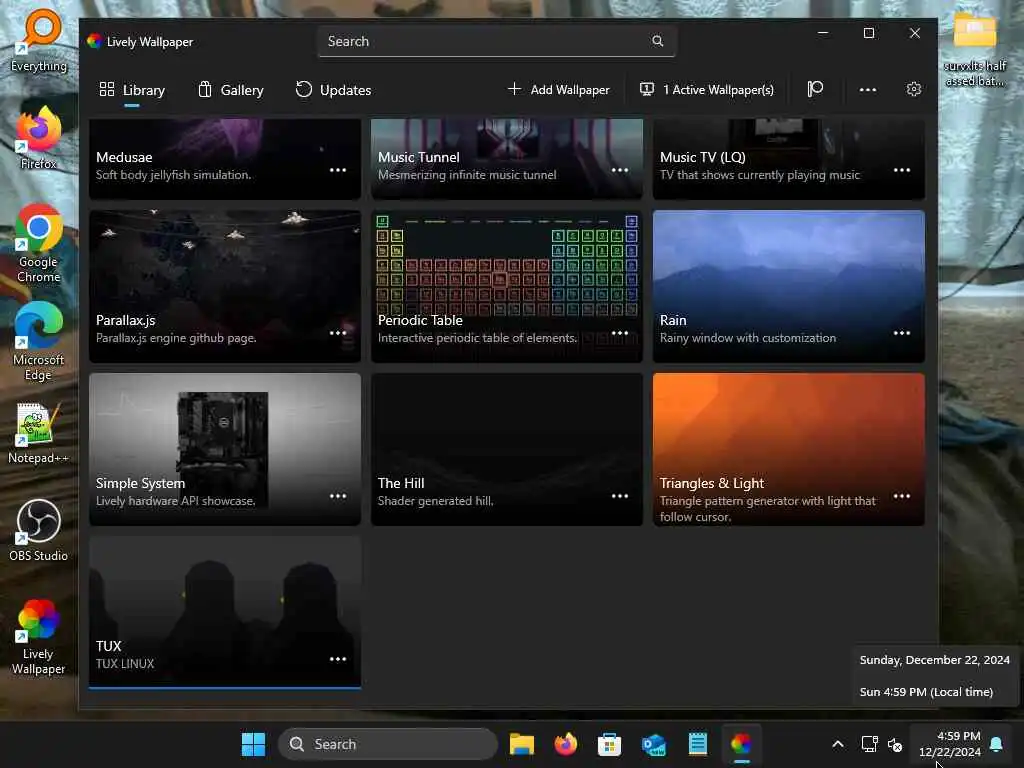Open File Explorer from the taskbar
Screen dimensions: 1024x768
click(522, 744)
